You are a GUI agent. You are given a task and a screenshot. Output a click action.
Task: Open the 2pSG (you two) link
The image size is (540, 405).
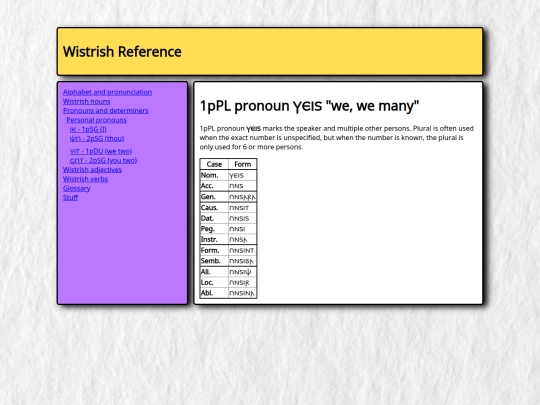point(103,160)
